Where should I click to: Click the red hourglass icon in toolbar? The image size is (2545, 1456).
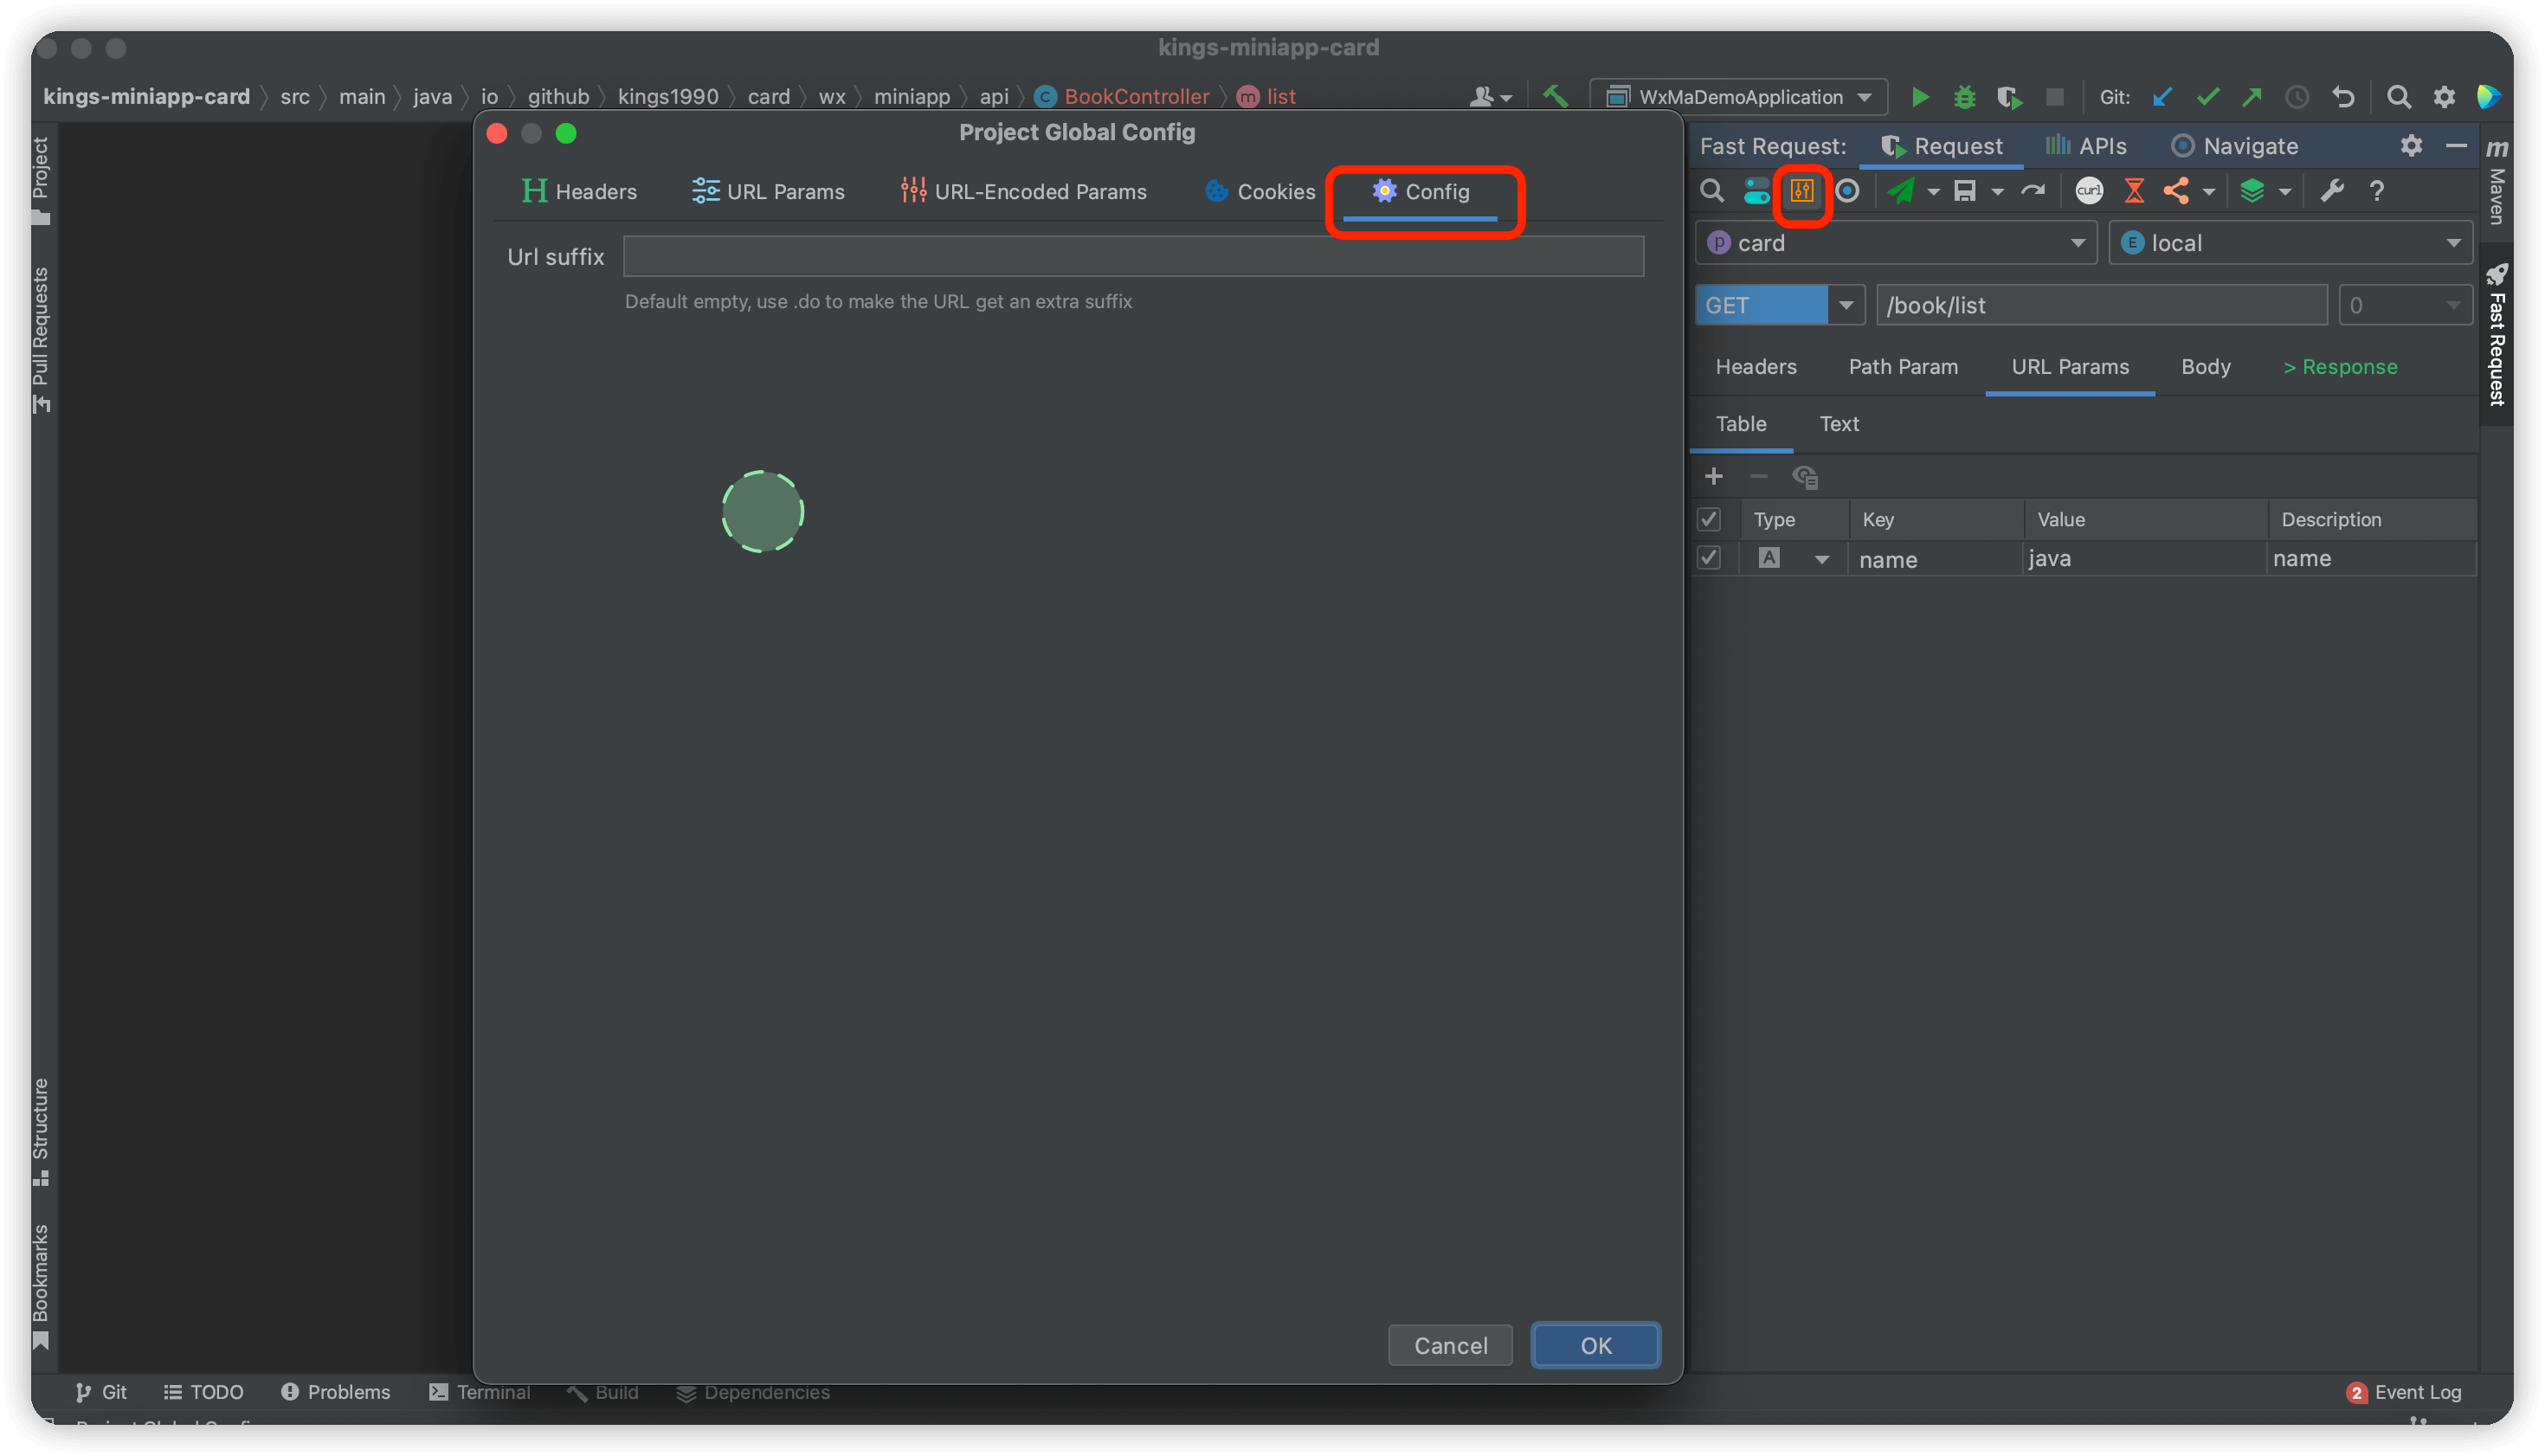(x=2133, y=190)
